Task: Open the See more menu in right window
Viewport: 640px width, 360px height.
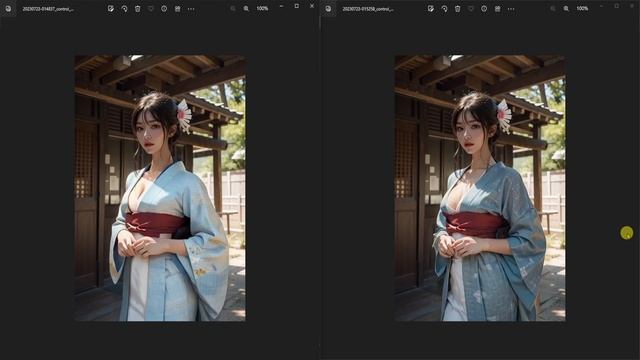Action: click(x=511, y=9)
